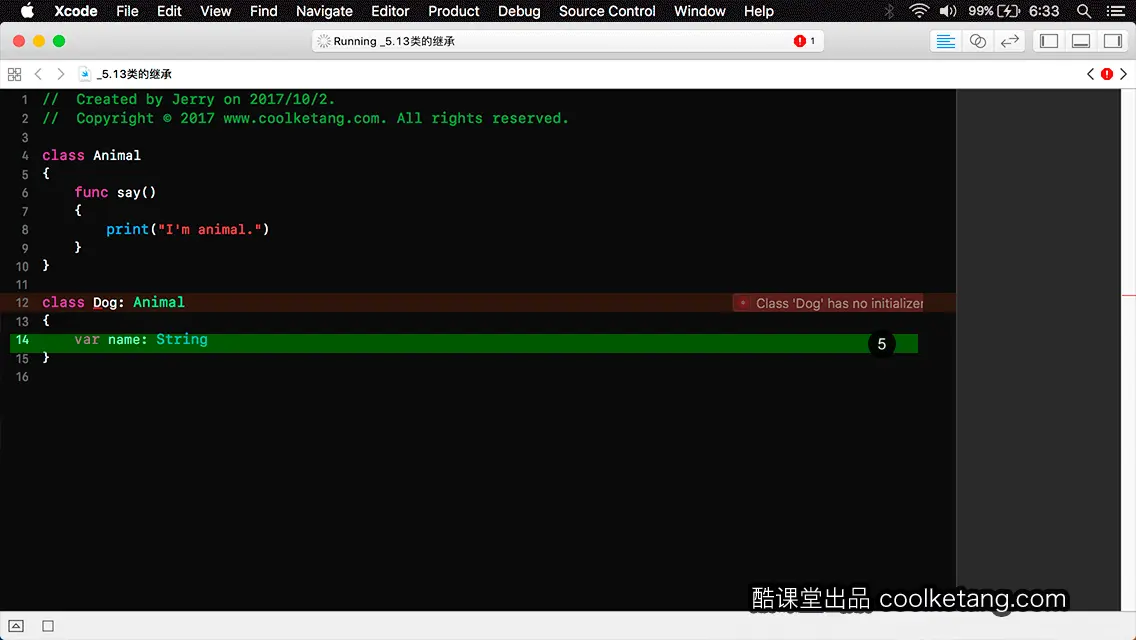The width and height of the screenshot is (1136, 640).
Task: Click the clock showing 6:33
Action: (1044, 11)
